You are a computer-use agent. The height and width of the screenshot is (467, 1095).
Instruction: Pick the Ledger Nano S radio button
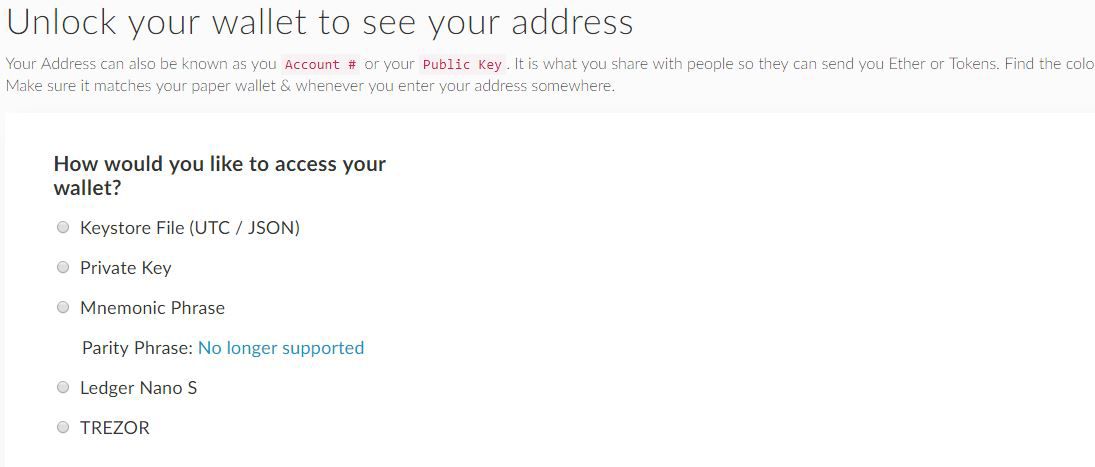click(x=63, y=388)
